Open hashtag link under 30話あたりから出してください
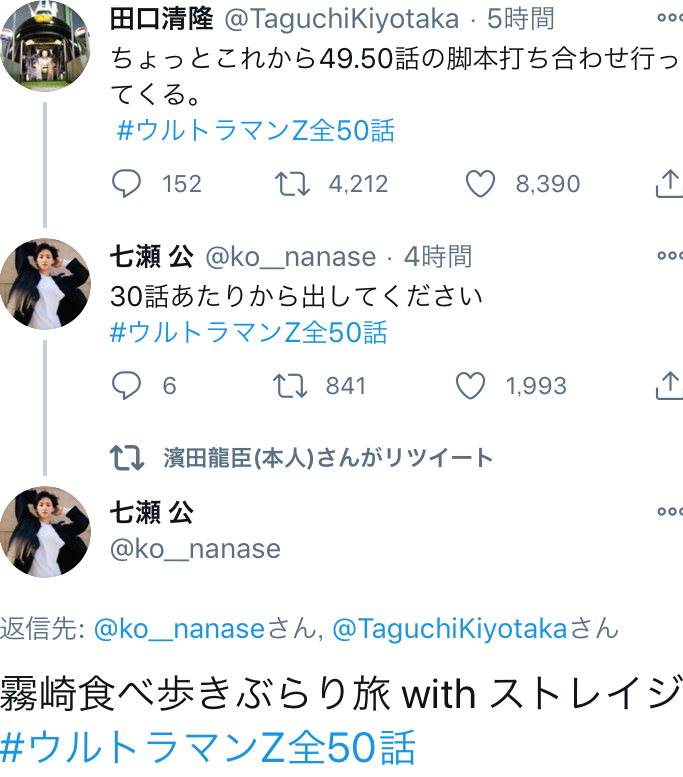This screenshot has height=777, width=683. coord(248,332)
